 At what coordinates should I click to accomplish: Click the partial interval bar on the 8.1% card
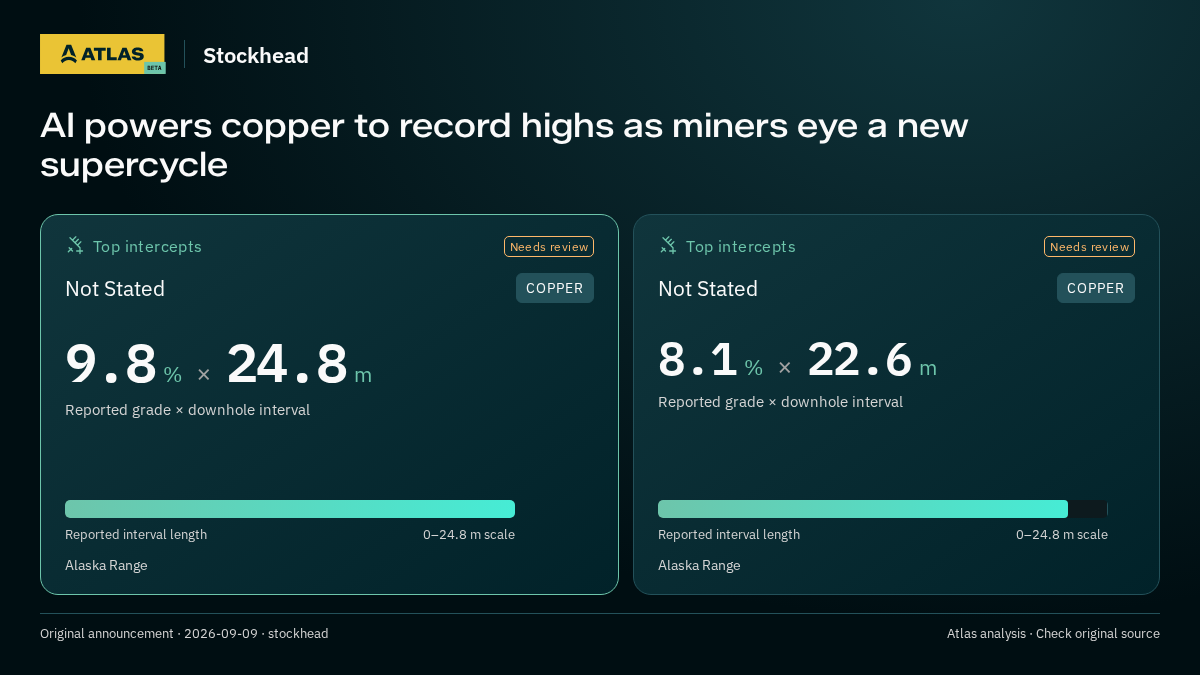pos(863,509)
